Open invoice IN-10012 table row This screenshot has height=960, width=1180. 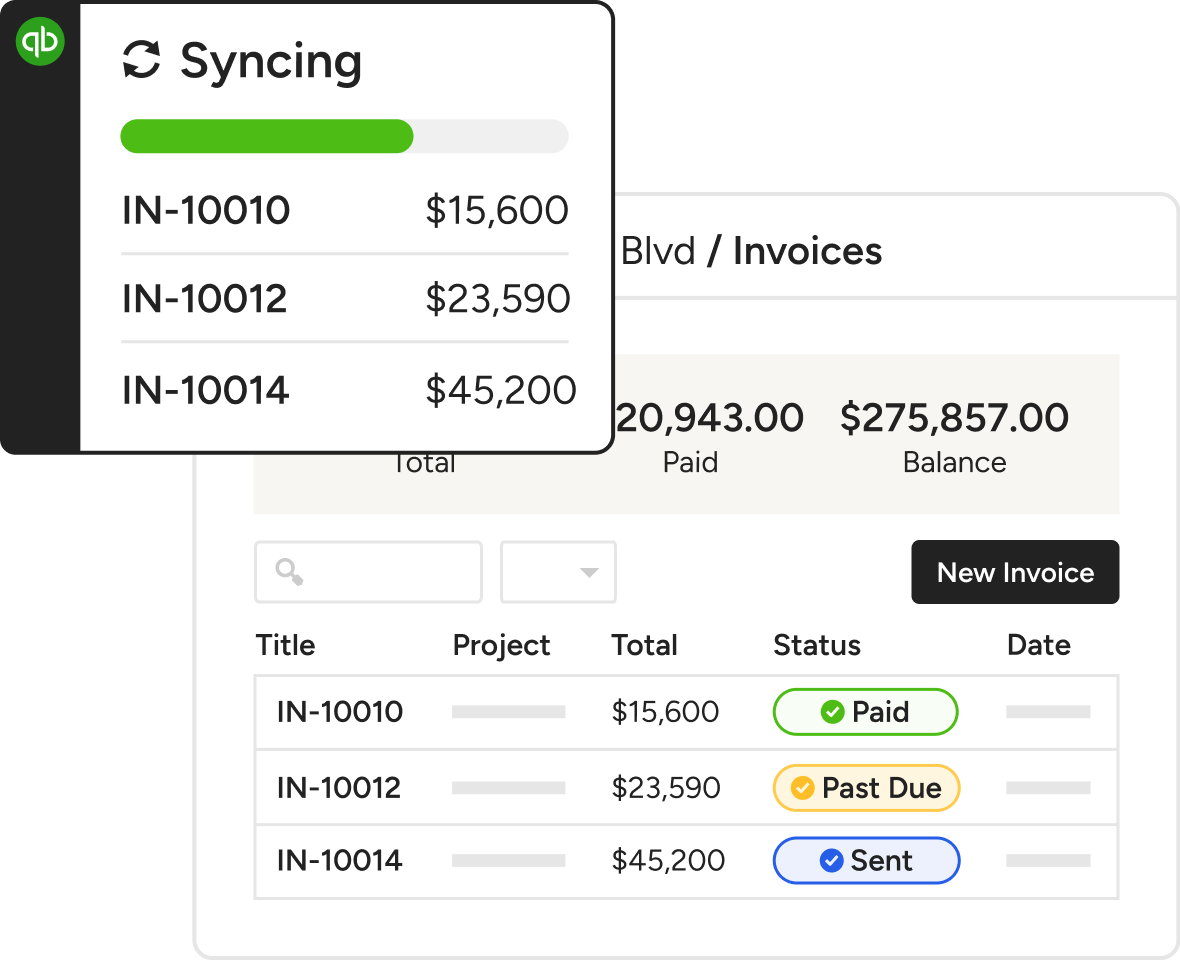pyautogui.click(x=340, y=788)
